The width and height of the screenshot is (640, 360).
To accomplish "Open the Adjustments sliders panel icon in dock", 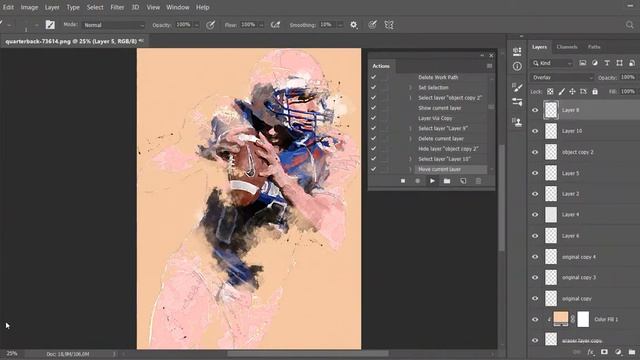I will tap(517, 102).
